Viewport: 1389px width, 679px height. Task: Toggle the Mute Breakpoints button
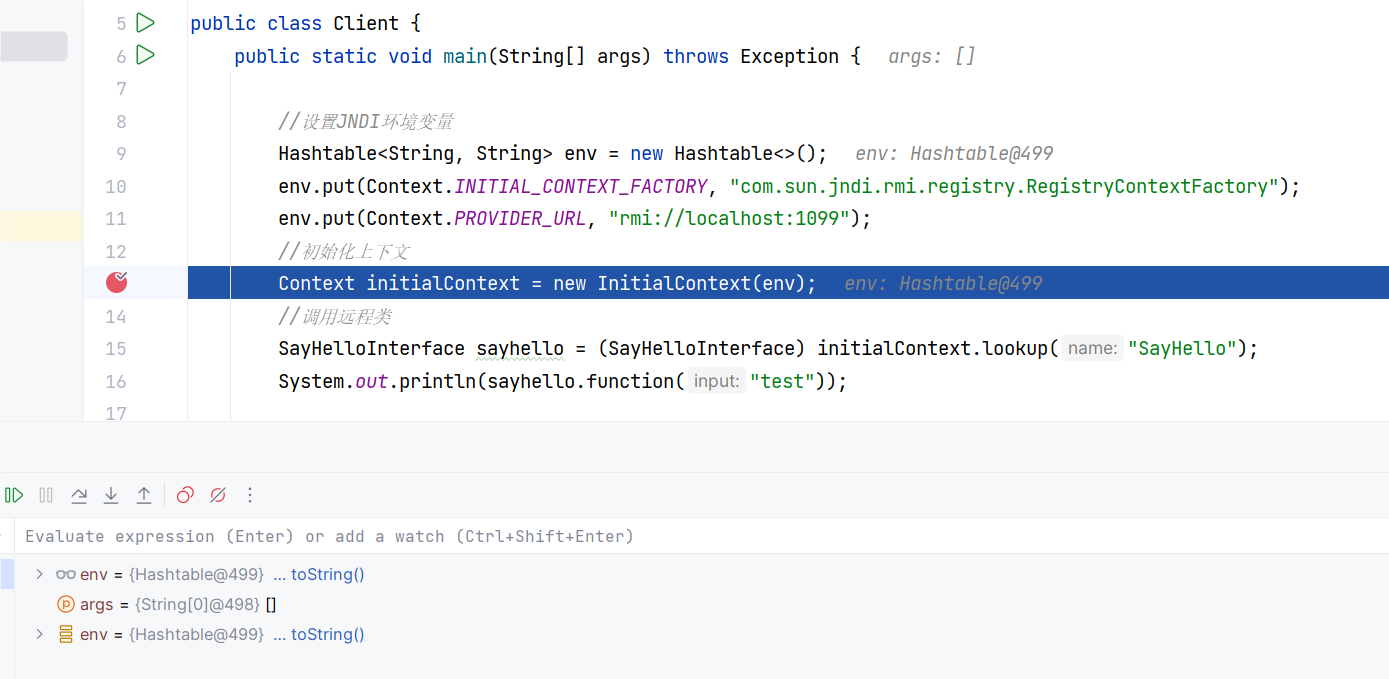tap(218, 495)
